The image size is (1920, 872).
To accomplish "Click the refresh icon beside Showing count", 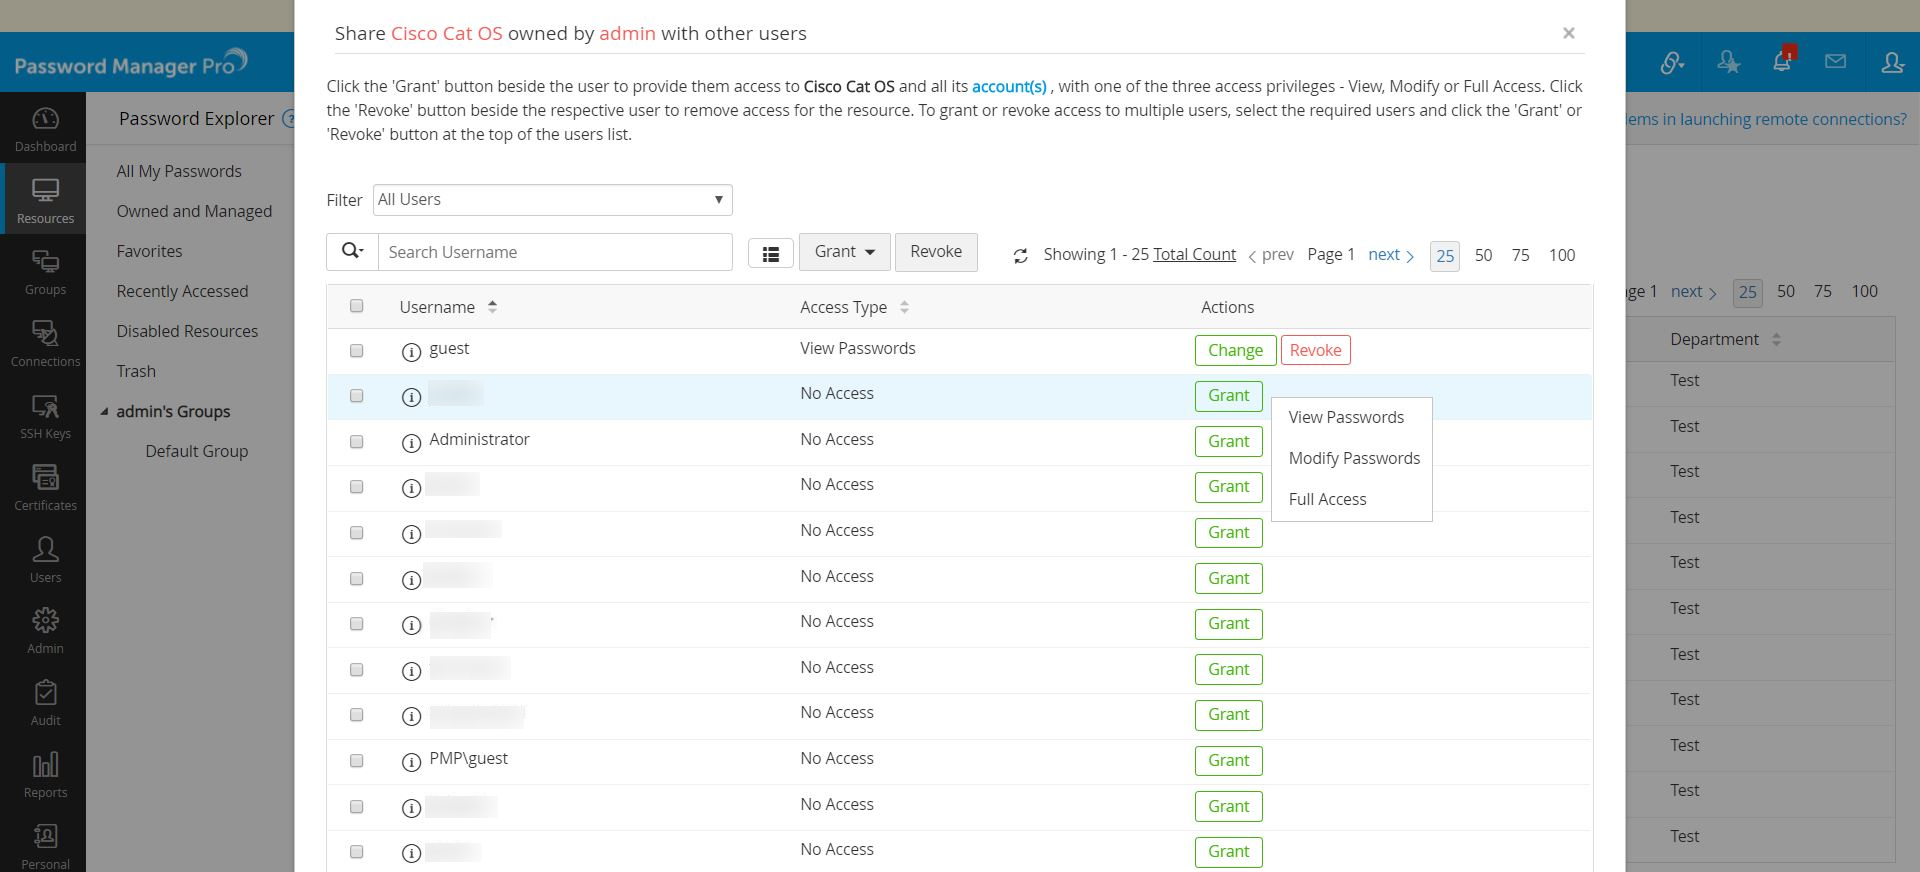I will click(x=1020, y=256).
